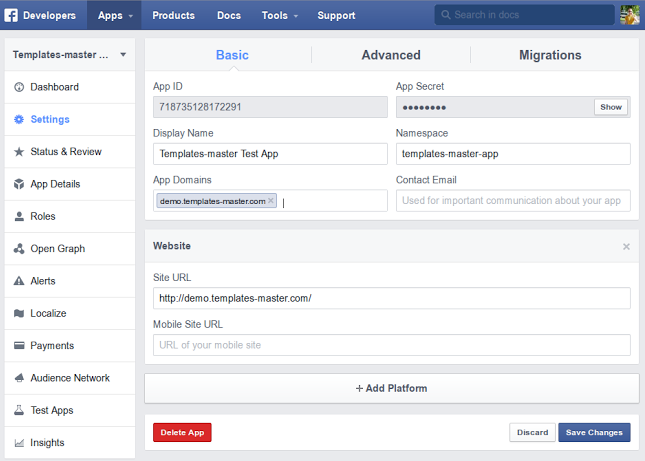
Task: Show the App Secret value
Action: tap(610, 107)
